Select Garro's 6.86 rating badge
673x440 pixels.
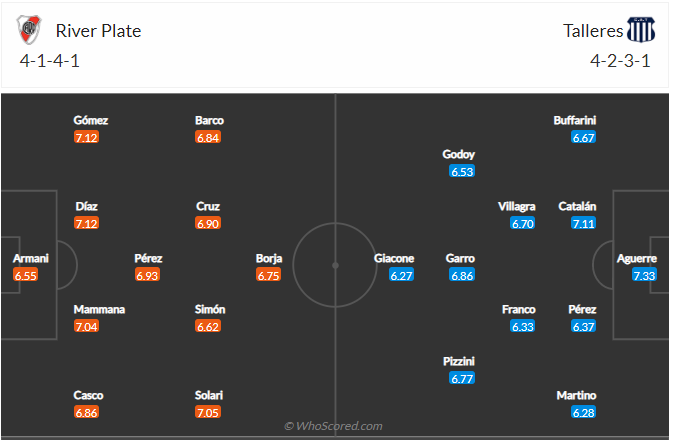(x=461, y=275)
